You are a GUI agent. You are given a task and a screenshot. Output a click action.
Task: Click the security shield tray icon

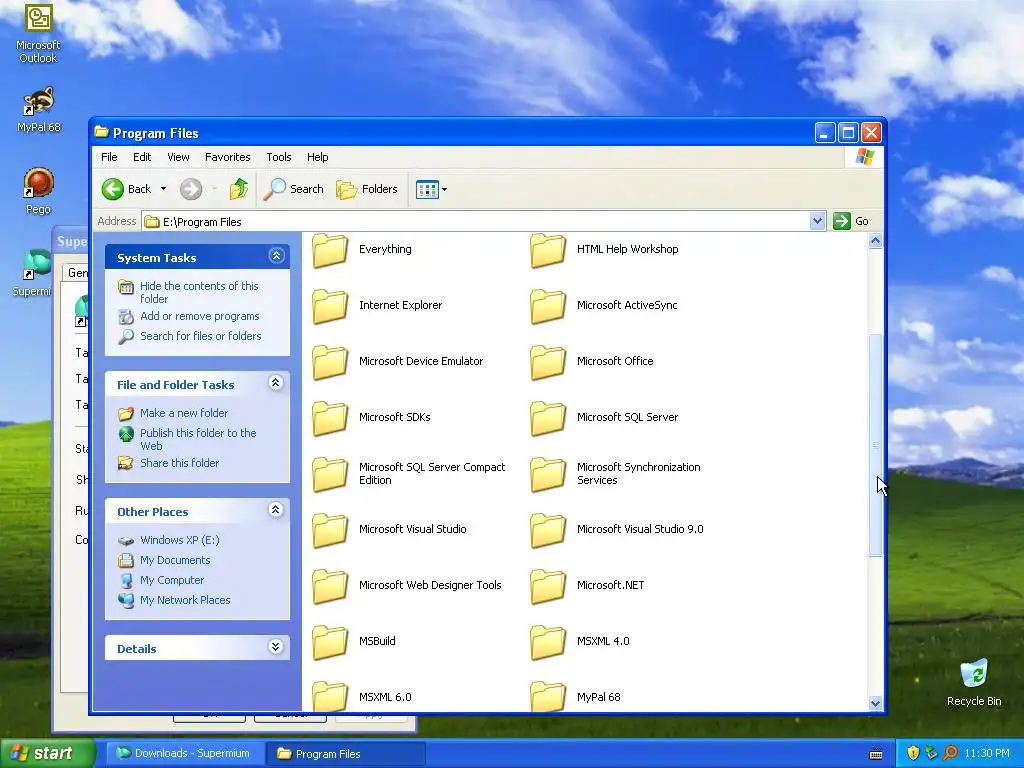(913, 754)
